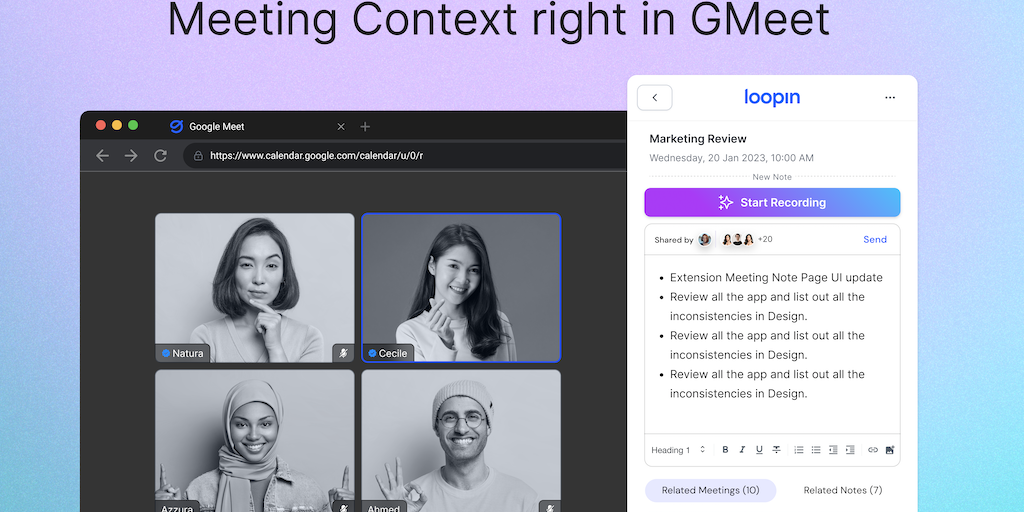Image resolution: width=1024 pixels, height=512 pixels.
Task: Insert a bulleted list in the note
Action: [816, 450]
